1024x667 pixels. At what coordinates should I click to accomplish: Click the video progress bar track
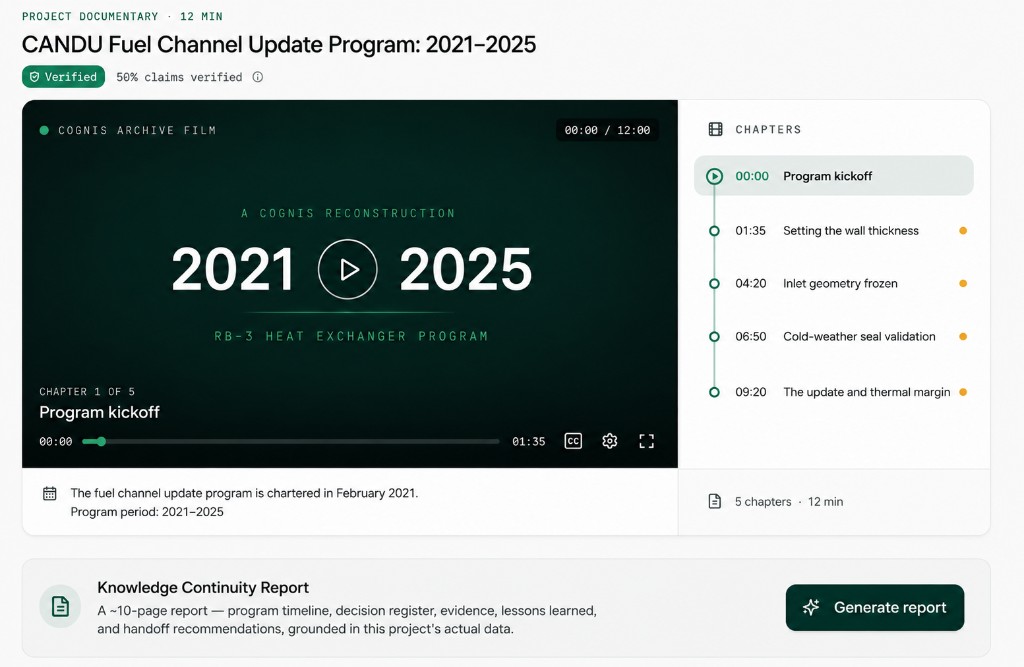pyautogui.click(x=291, y=442)
